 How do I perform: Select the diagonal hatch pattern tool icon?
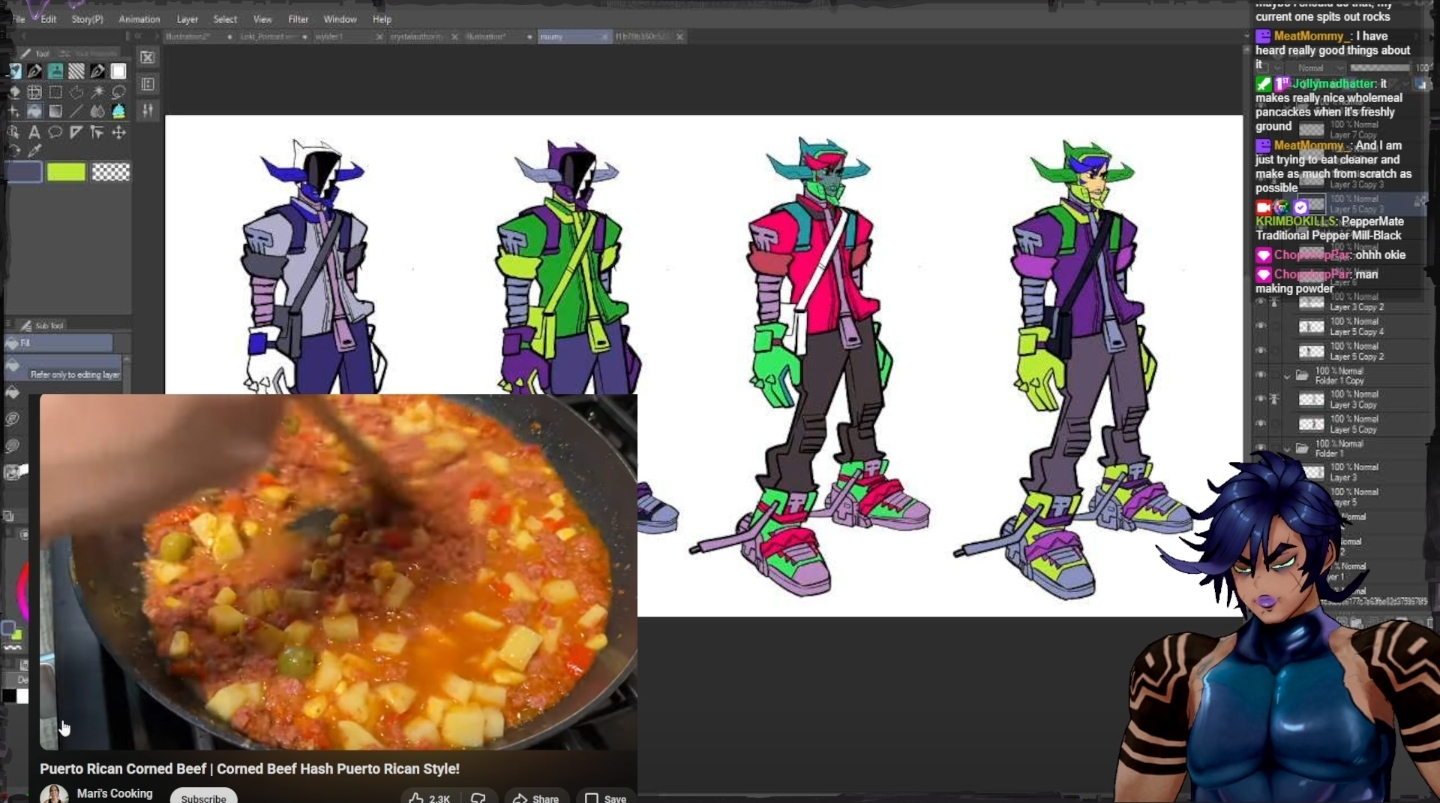tap(76, 71)
